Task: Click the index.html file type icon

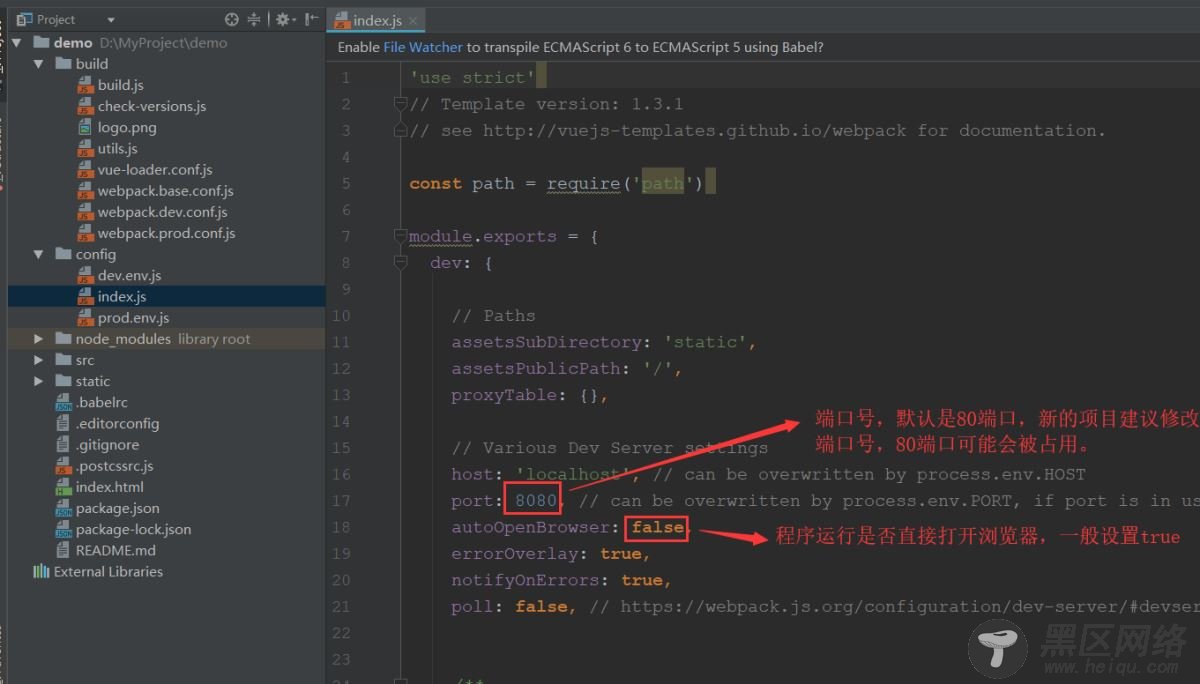Action: coord(63,487)
